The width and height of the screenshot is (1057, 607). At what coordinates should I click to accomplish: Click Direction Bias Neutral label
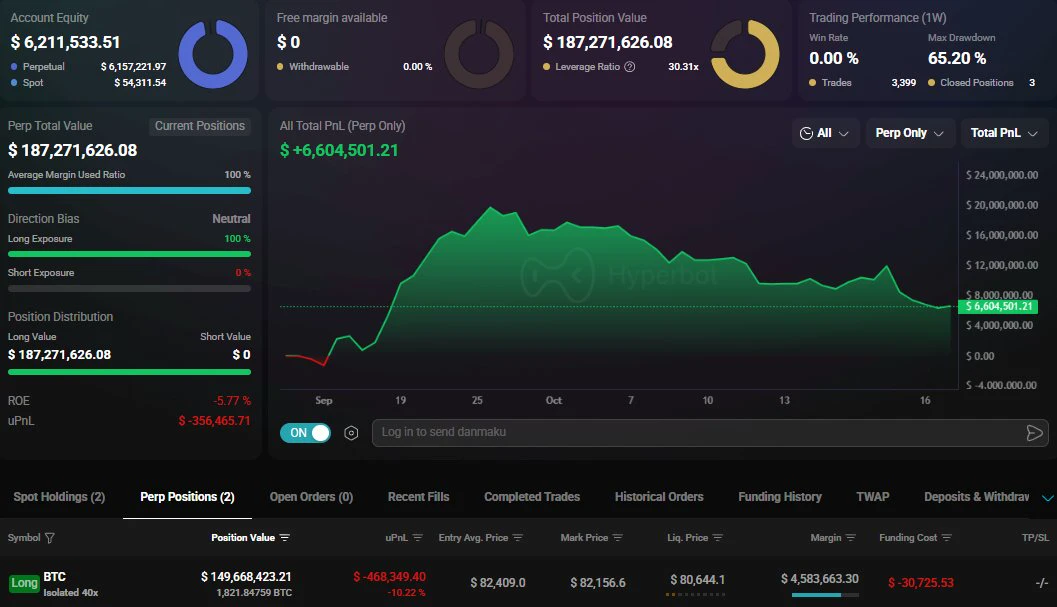tap(231, 219)
